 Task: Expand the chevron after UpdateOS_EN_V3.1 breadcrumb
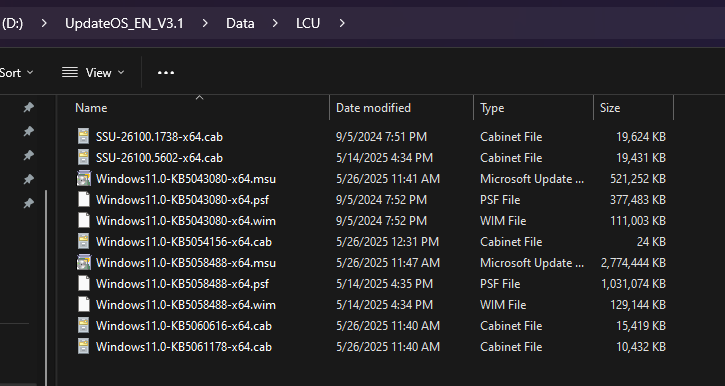coord(205,23)
